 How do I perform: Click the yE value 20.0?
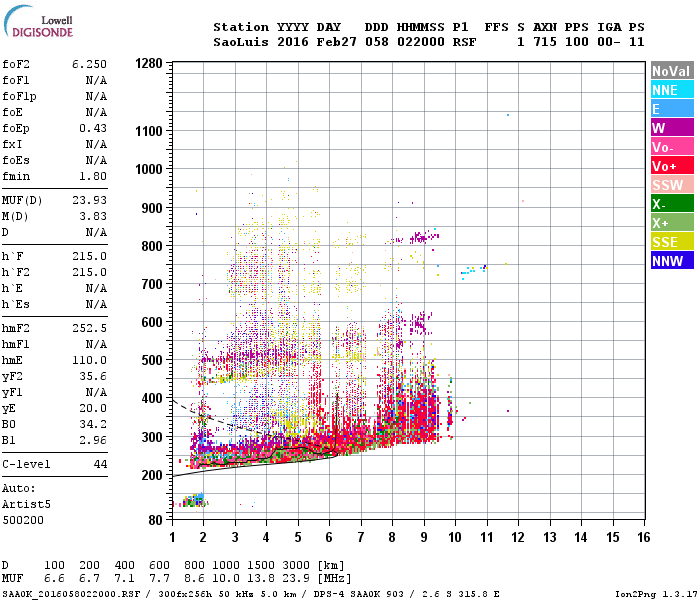click(x=93, y=408)
